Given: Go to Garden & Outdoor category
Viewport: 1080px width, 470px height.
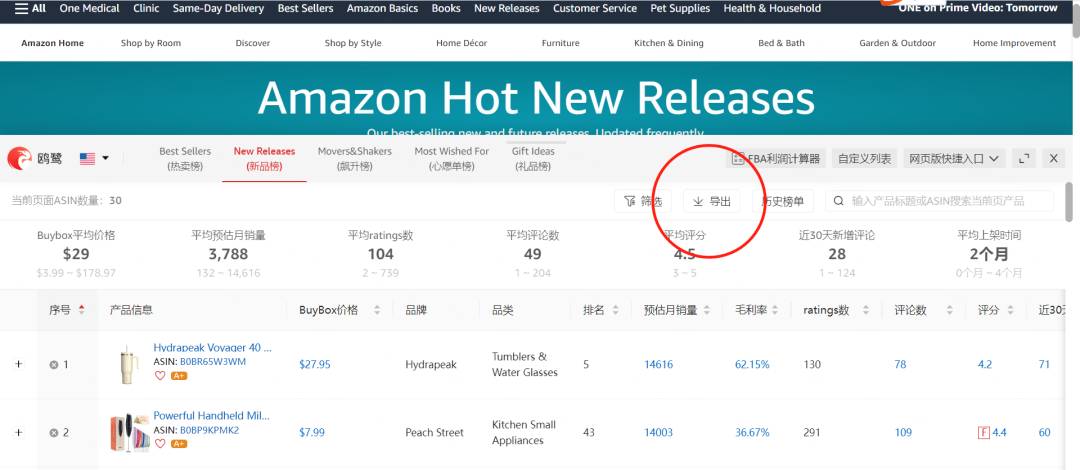Looking at the screenshot, I should point(897,43).
